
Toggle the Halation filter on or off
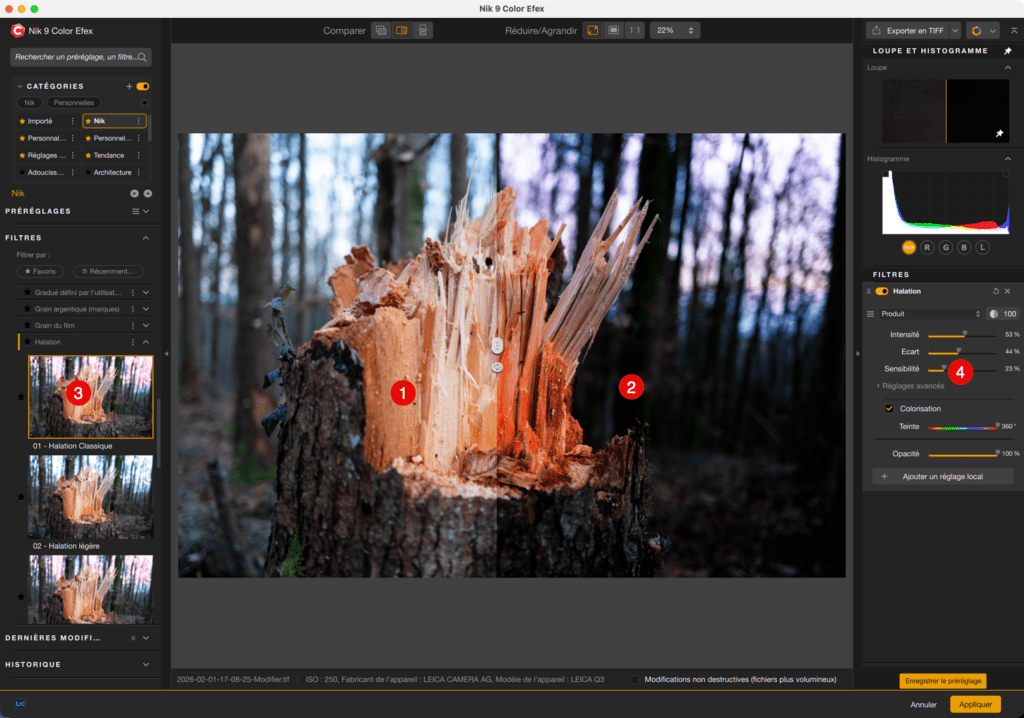(881, 291)
